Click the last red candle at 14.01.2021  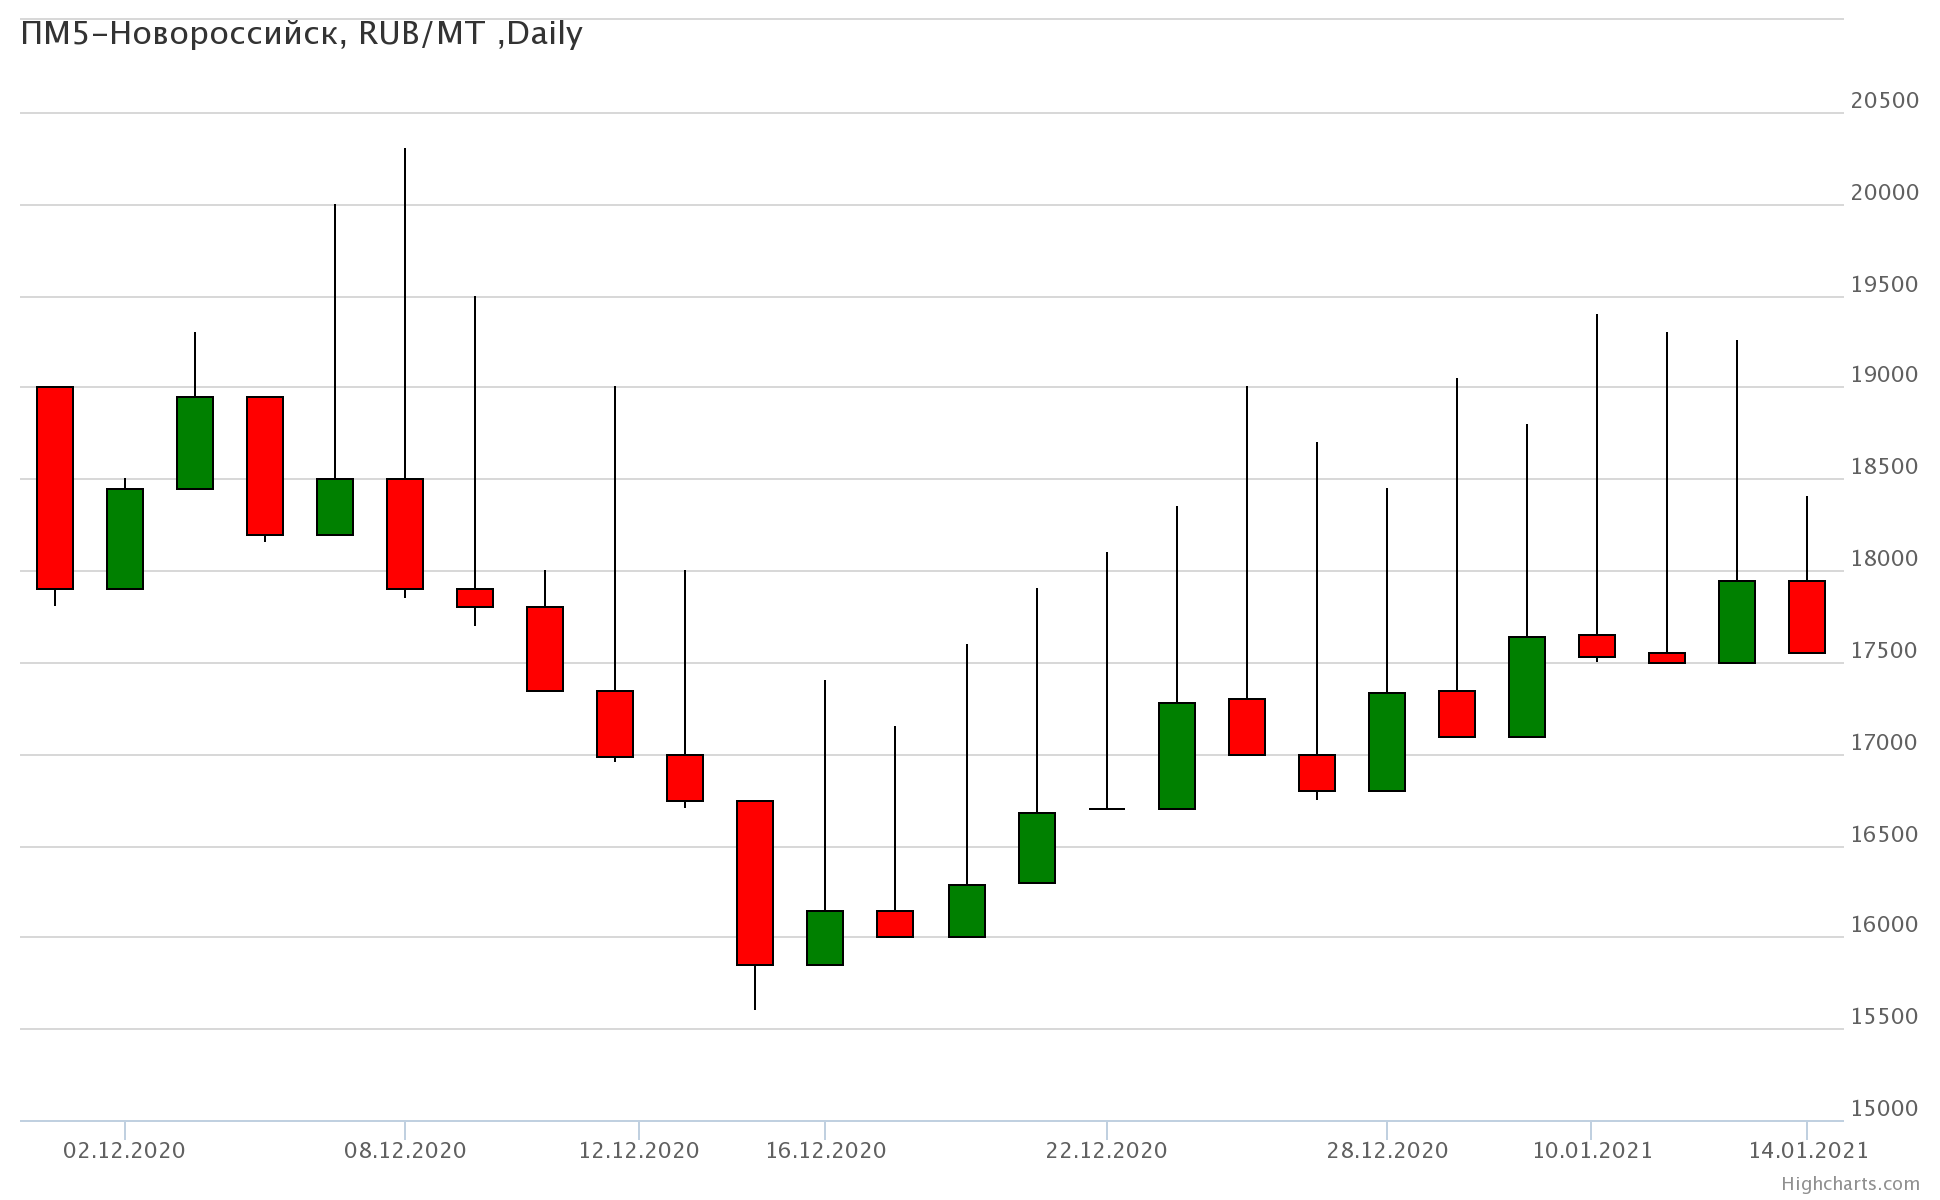click(x=1807, y=617)
